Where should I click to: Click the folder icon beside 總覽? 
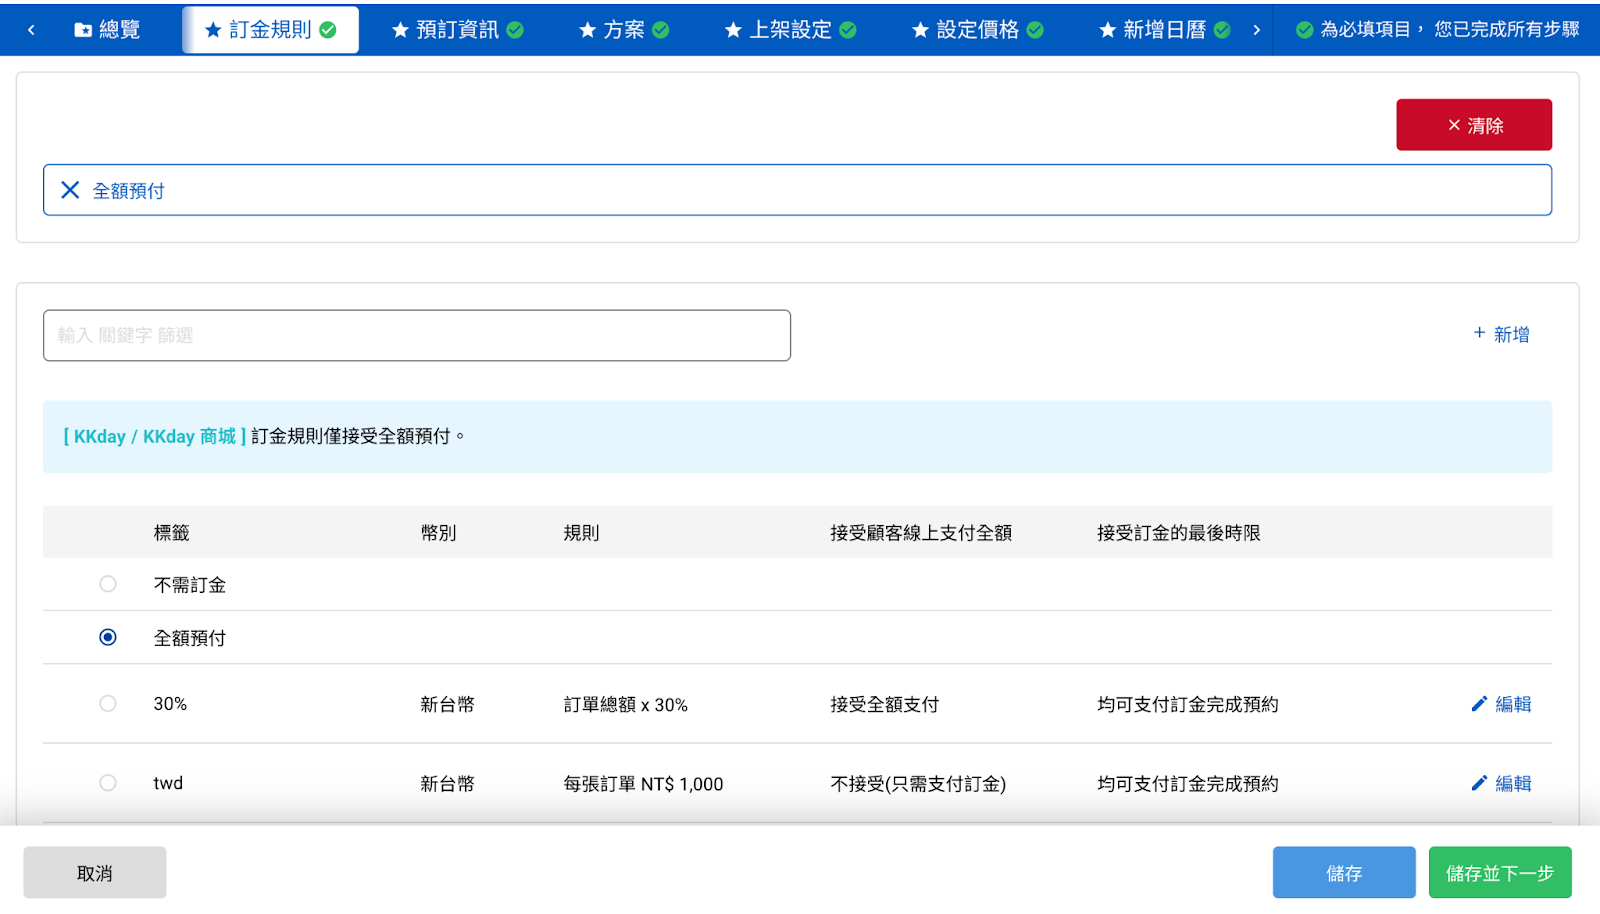point(83,30)
